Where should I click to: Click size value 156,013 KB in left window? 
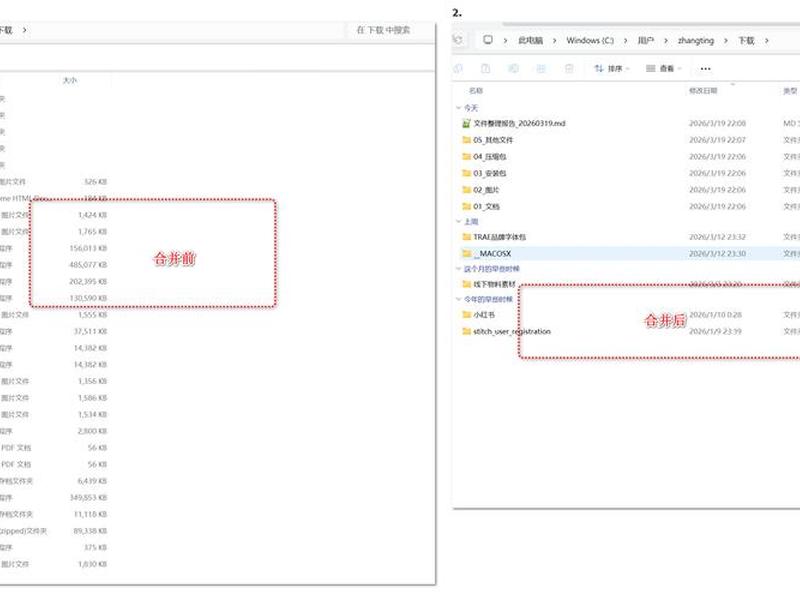[x=88, y=248]
